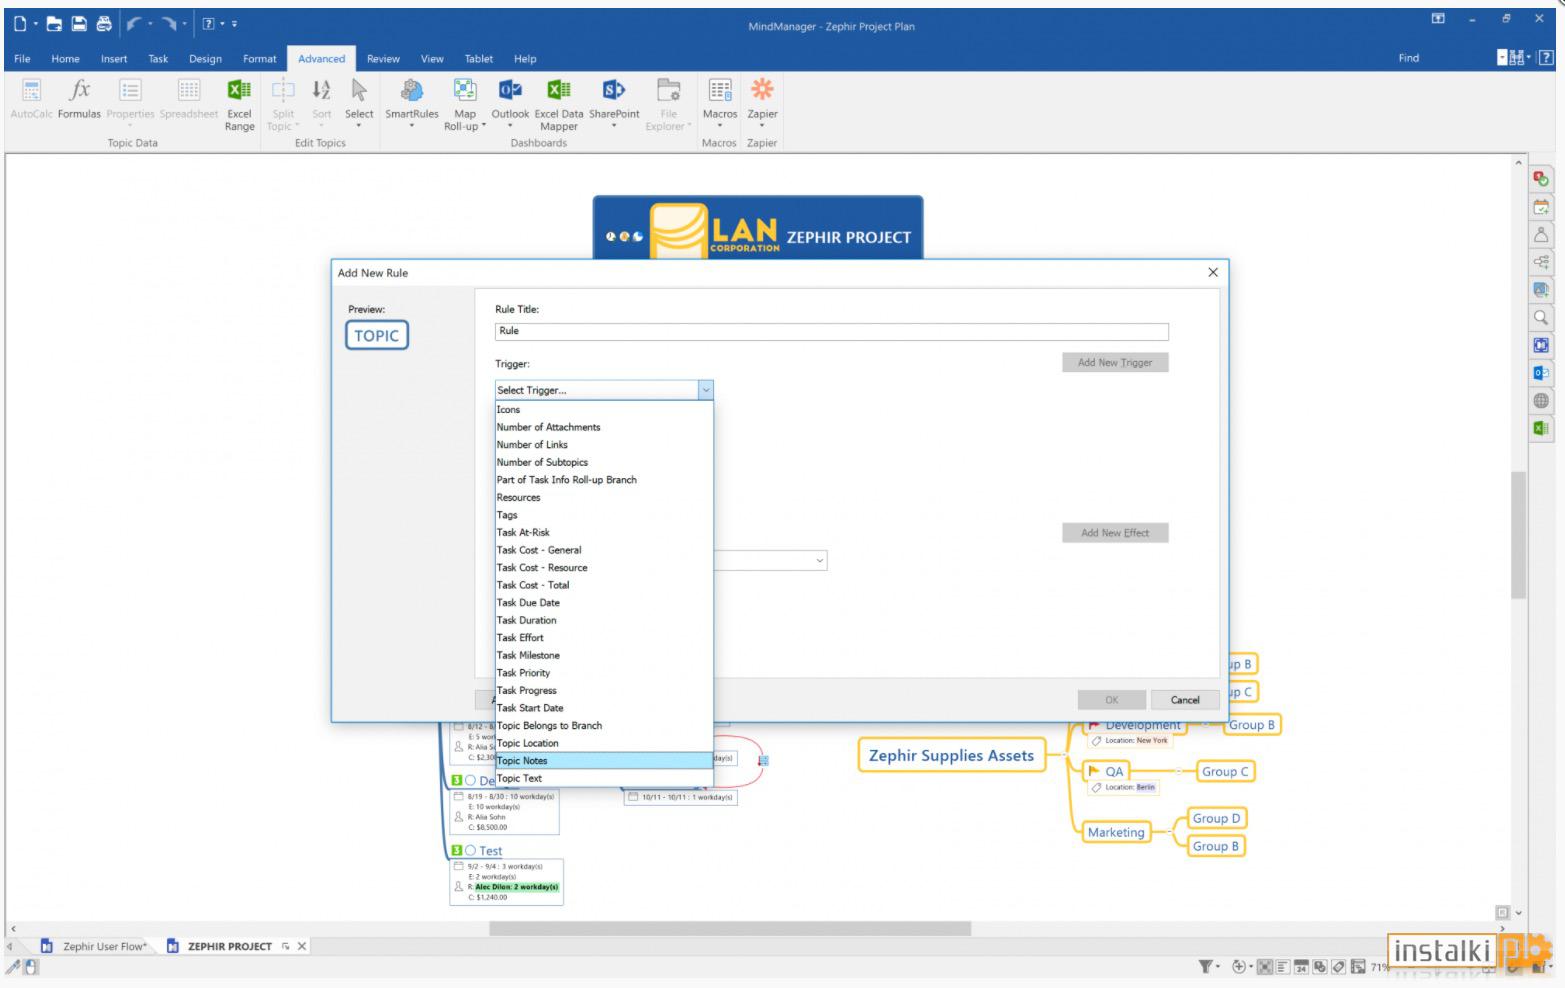This screenshot has height=988, width=1565.
Task: Close the Add New Rule dialog
Action: (1213, 272)
